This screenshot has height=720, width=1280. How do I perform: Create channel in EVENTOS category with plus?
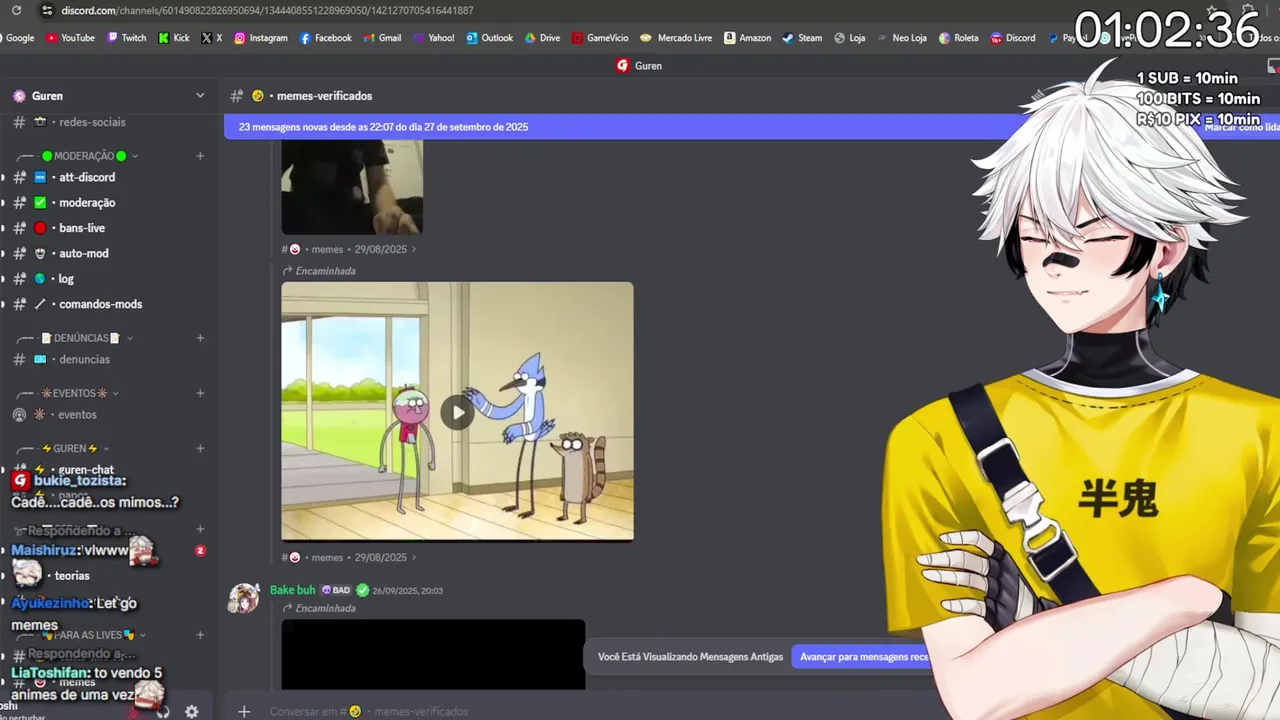click(x=200, y=393)
